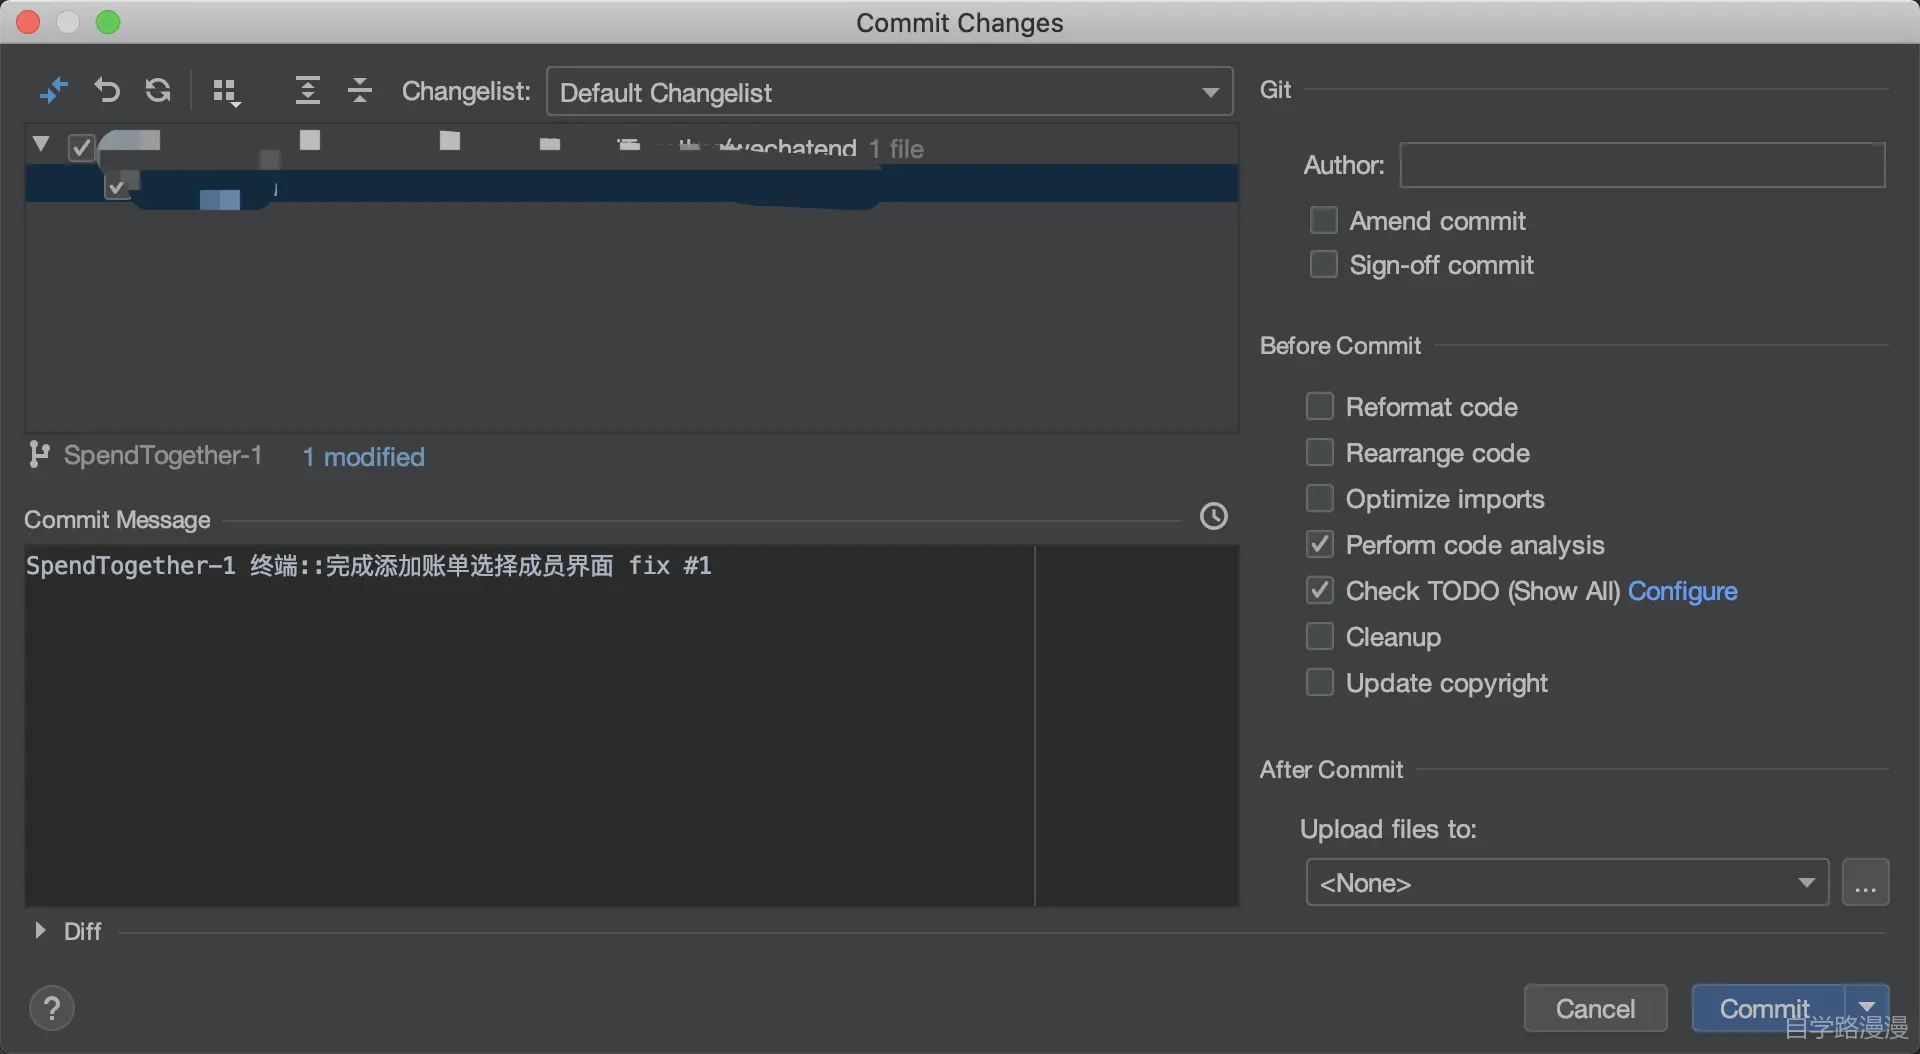
Task: Collapse the changed files root node
Action: click(41, 144)
